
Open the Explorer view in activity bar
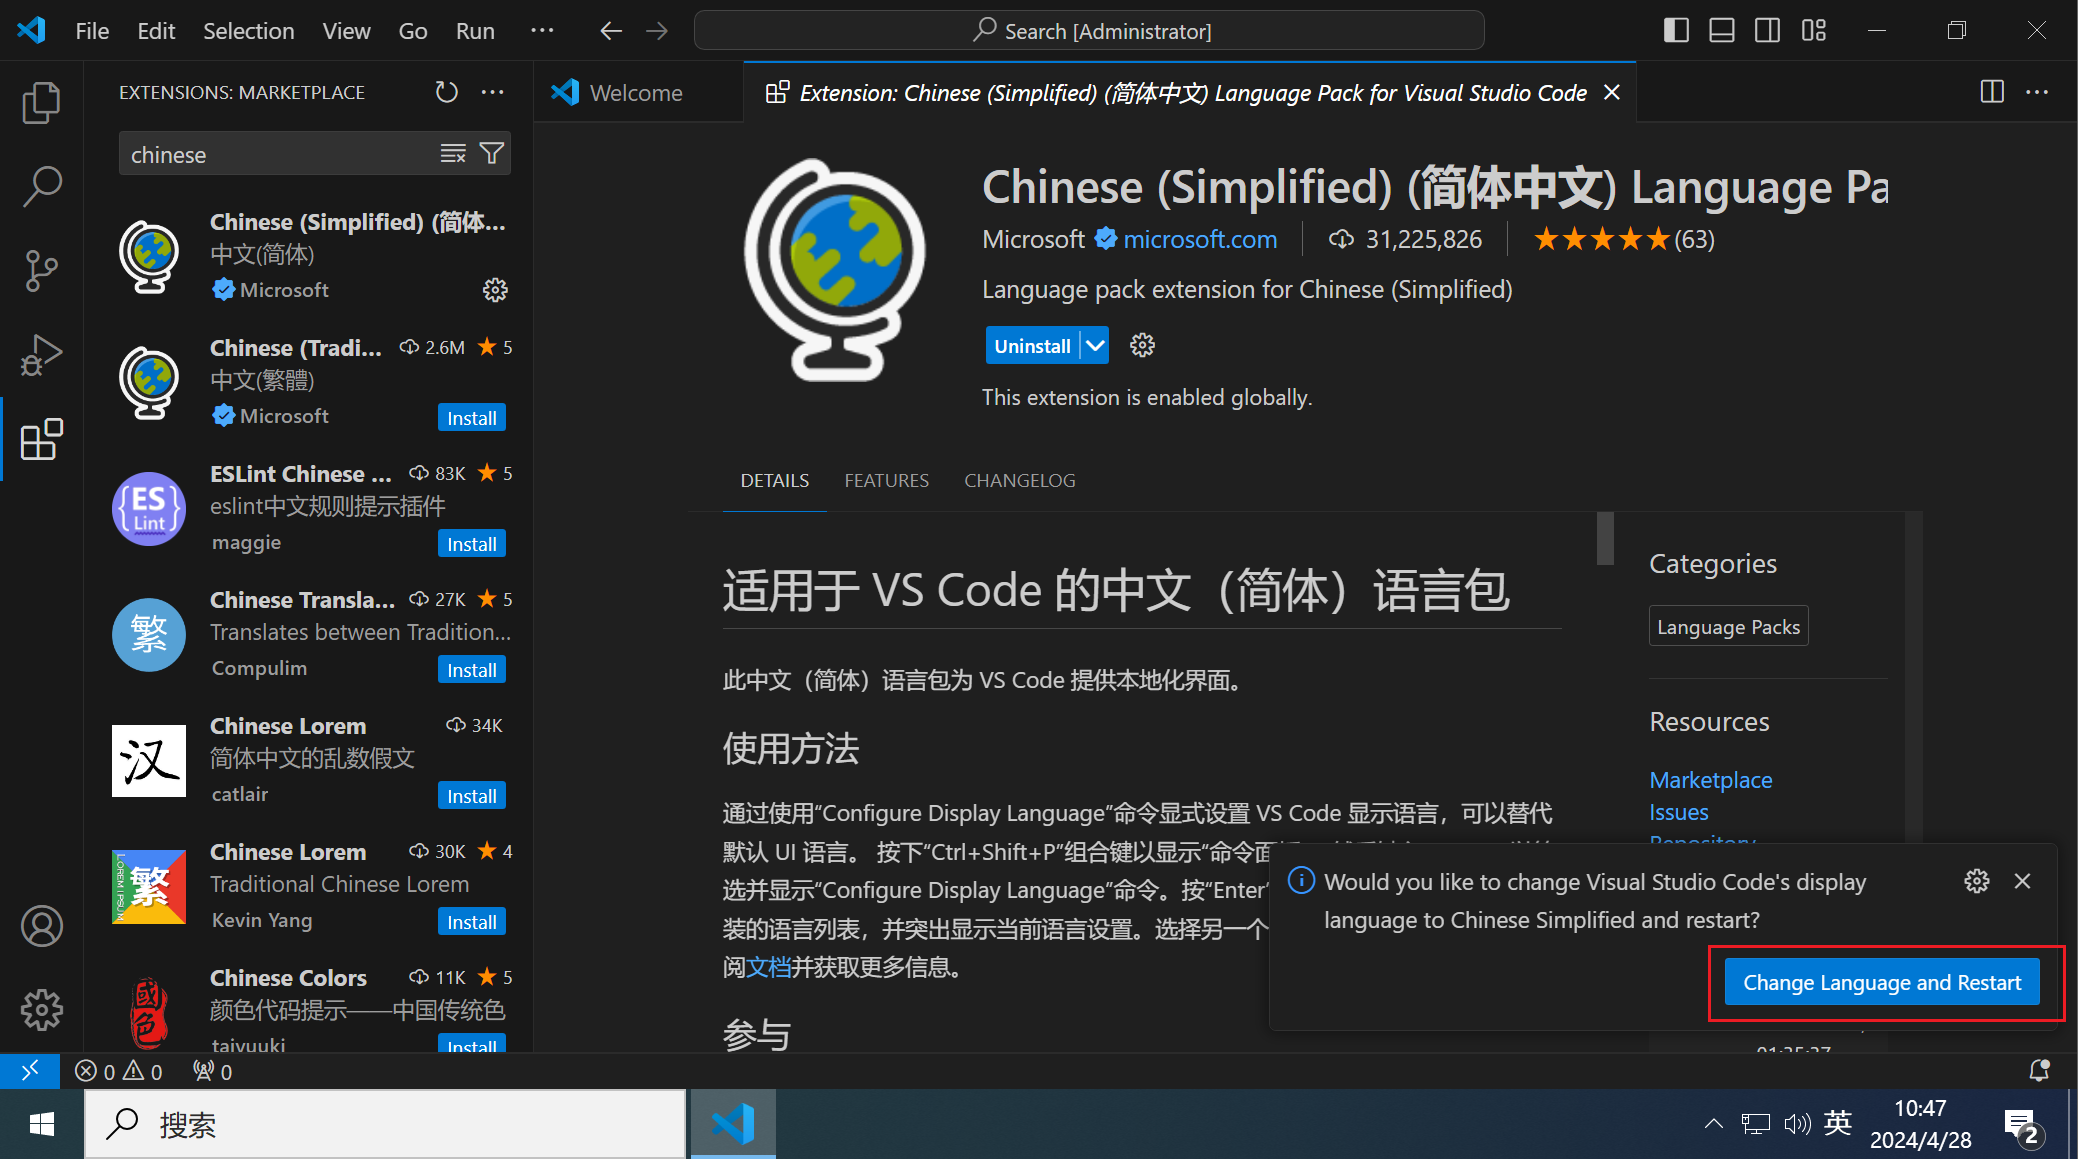(x=41, y=103)
